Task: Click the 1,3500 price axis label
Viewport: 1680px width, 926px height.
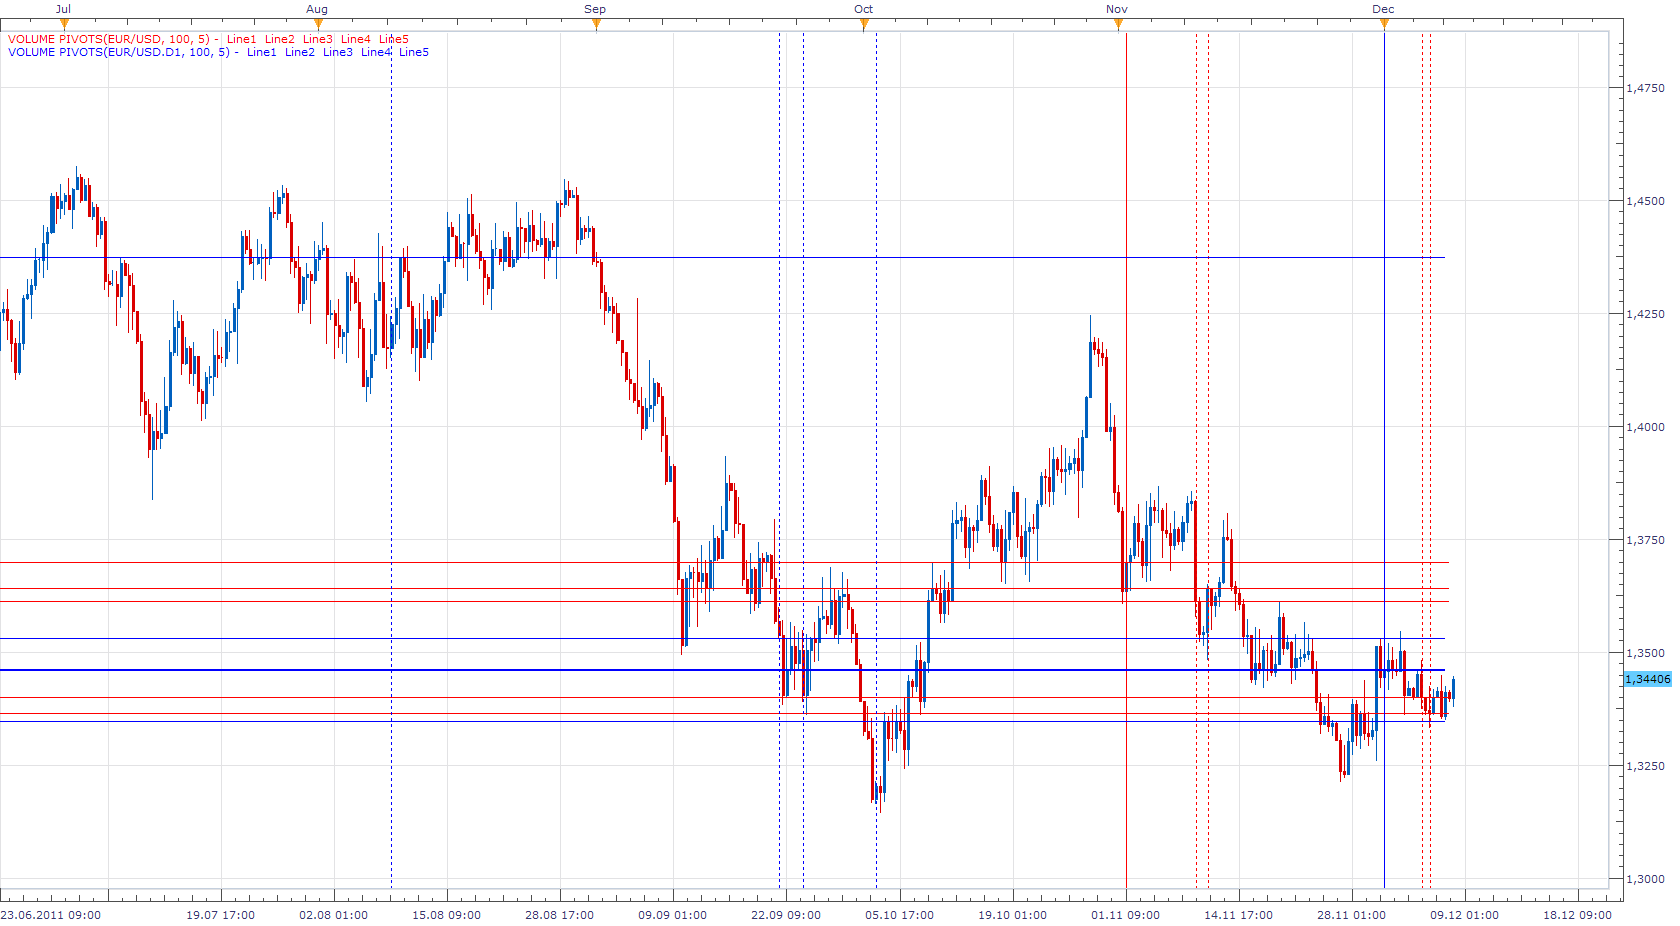Action: pyautogui.click(x=1646, y=653)
